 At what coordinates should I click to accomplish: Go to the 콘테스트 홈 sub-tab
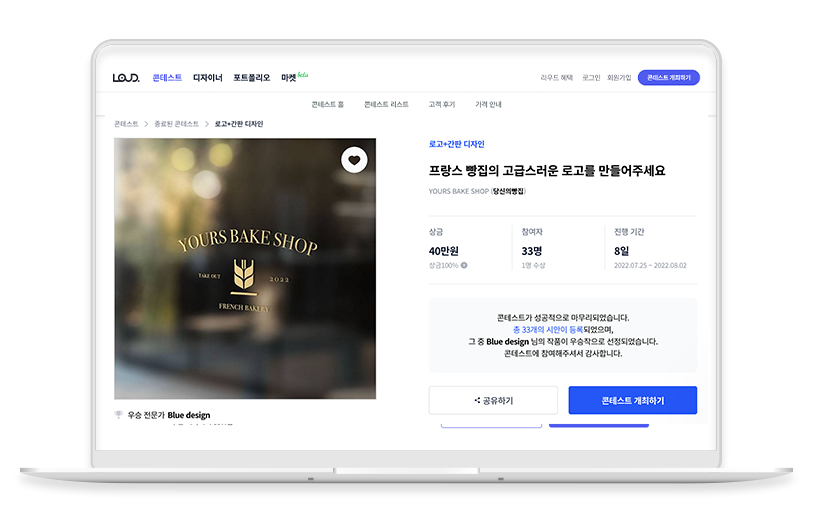pos(327,105)
